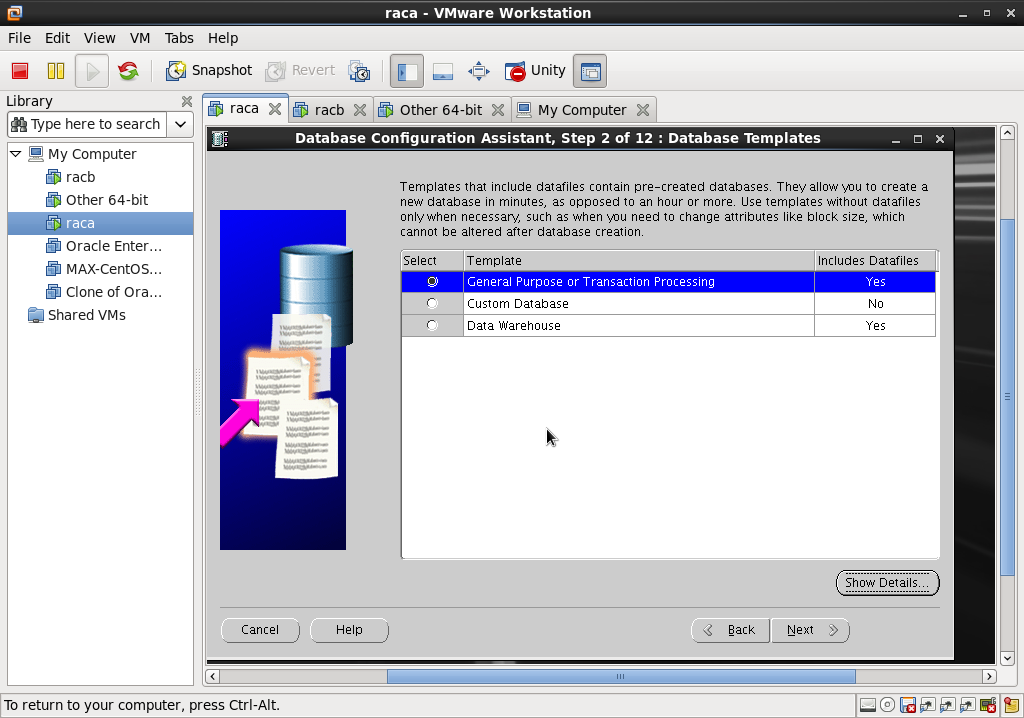Switch to Unity mode
This screenshot has height=718, width=1024.
click(x=535, y=70)
